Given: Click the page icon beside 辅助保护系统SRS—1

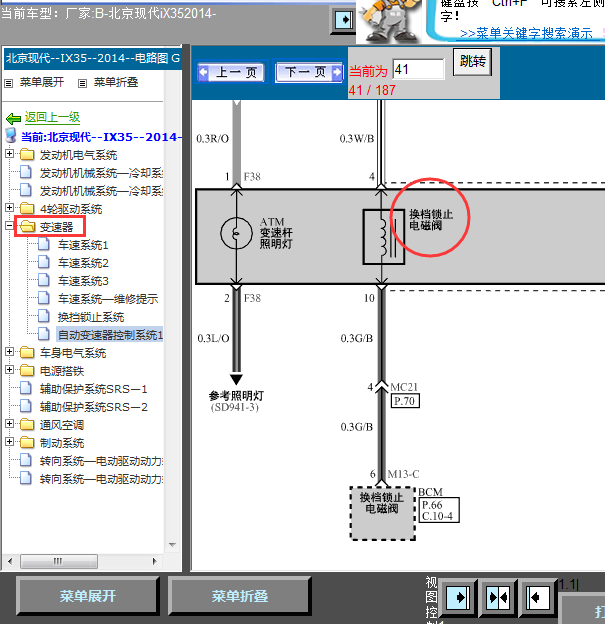Looking at the screenshot, I should click(26, 388).
